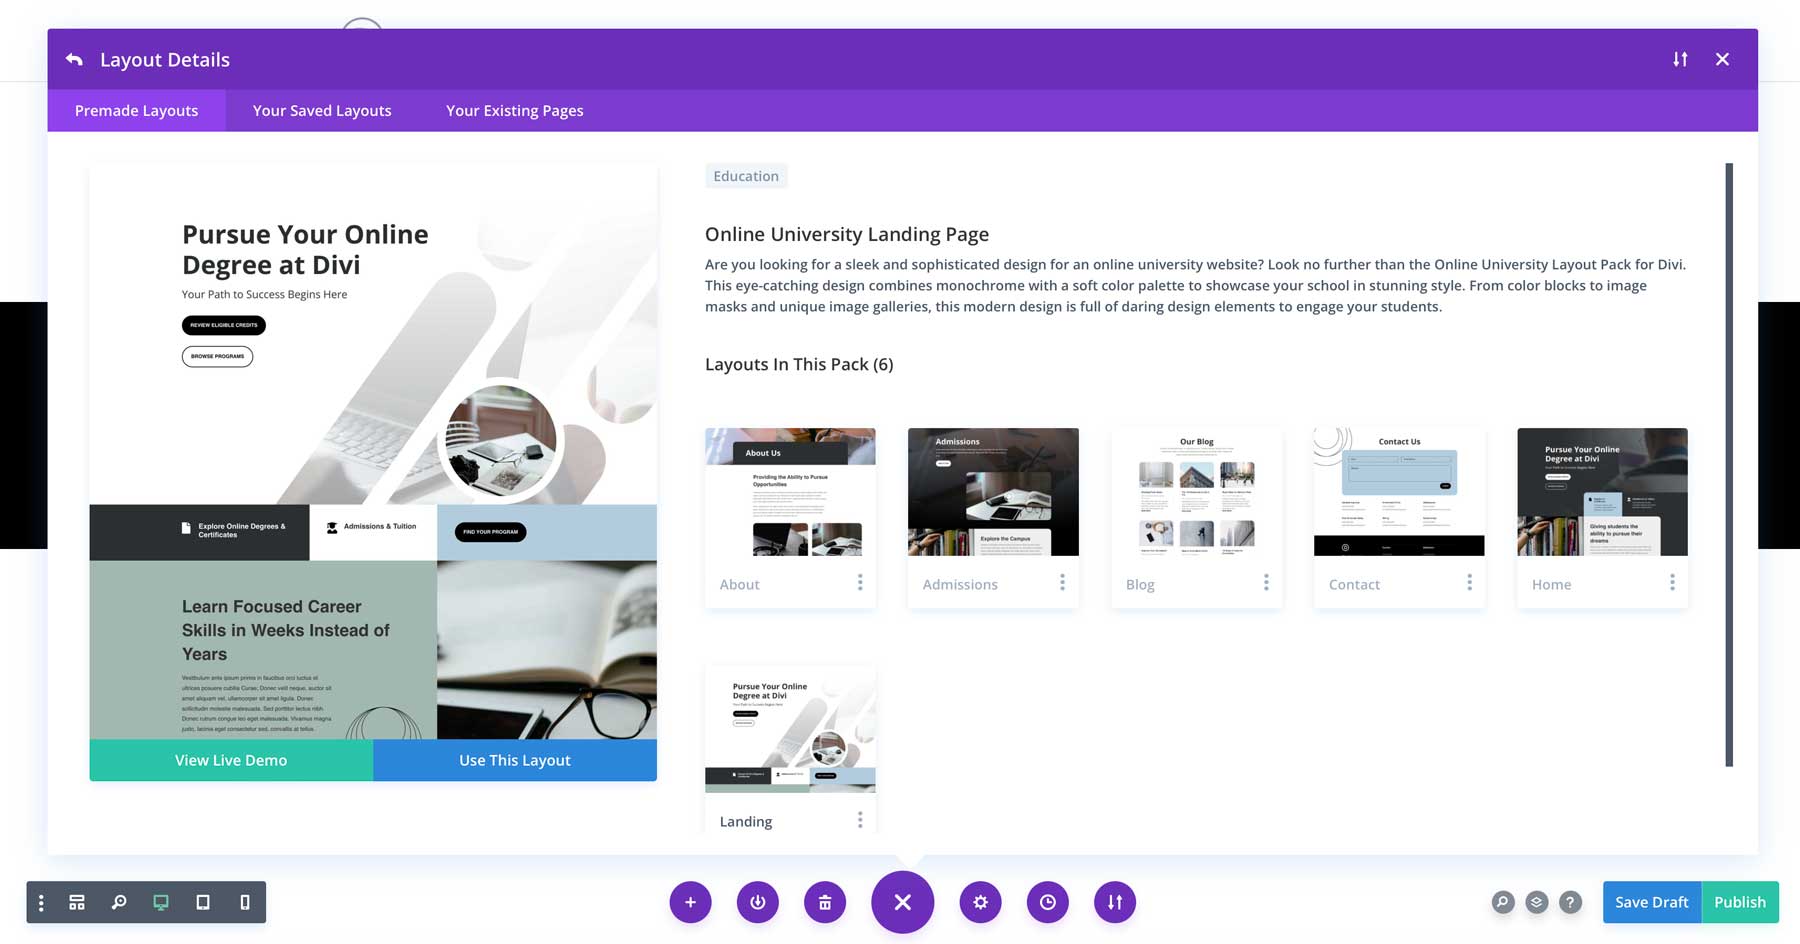Switch to wireframe view in the left toolbar
The width and height of the screenshot is (1800, 944).
point(77,902)
